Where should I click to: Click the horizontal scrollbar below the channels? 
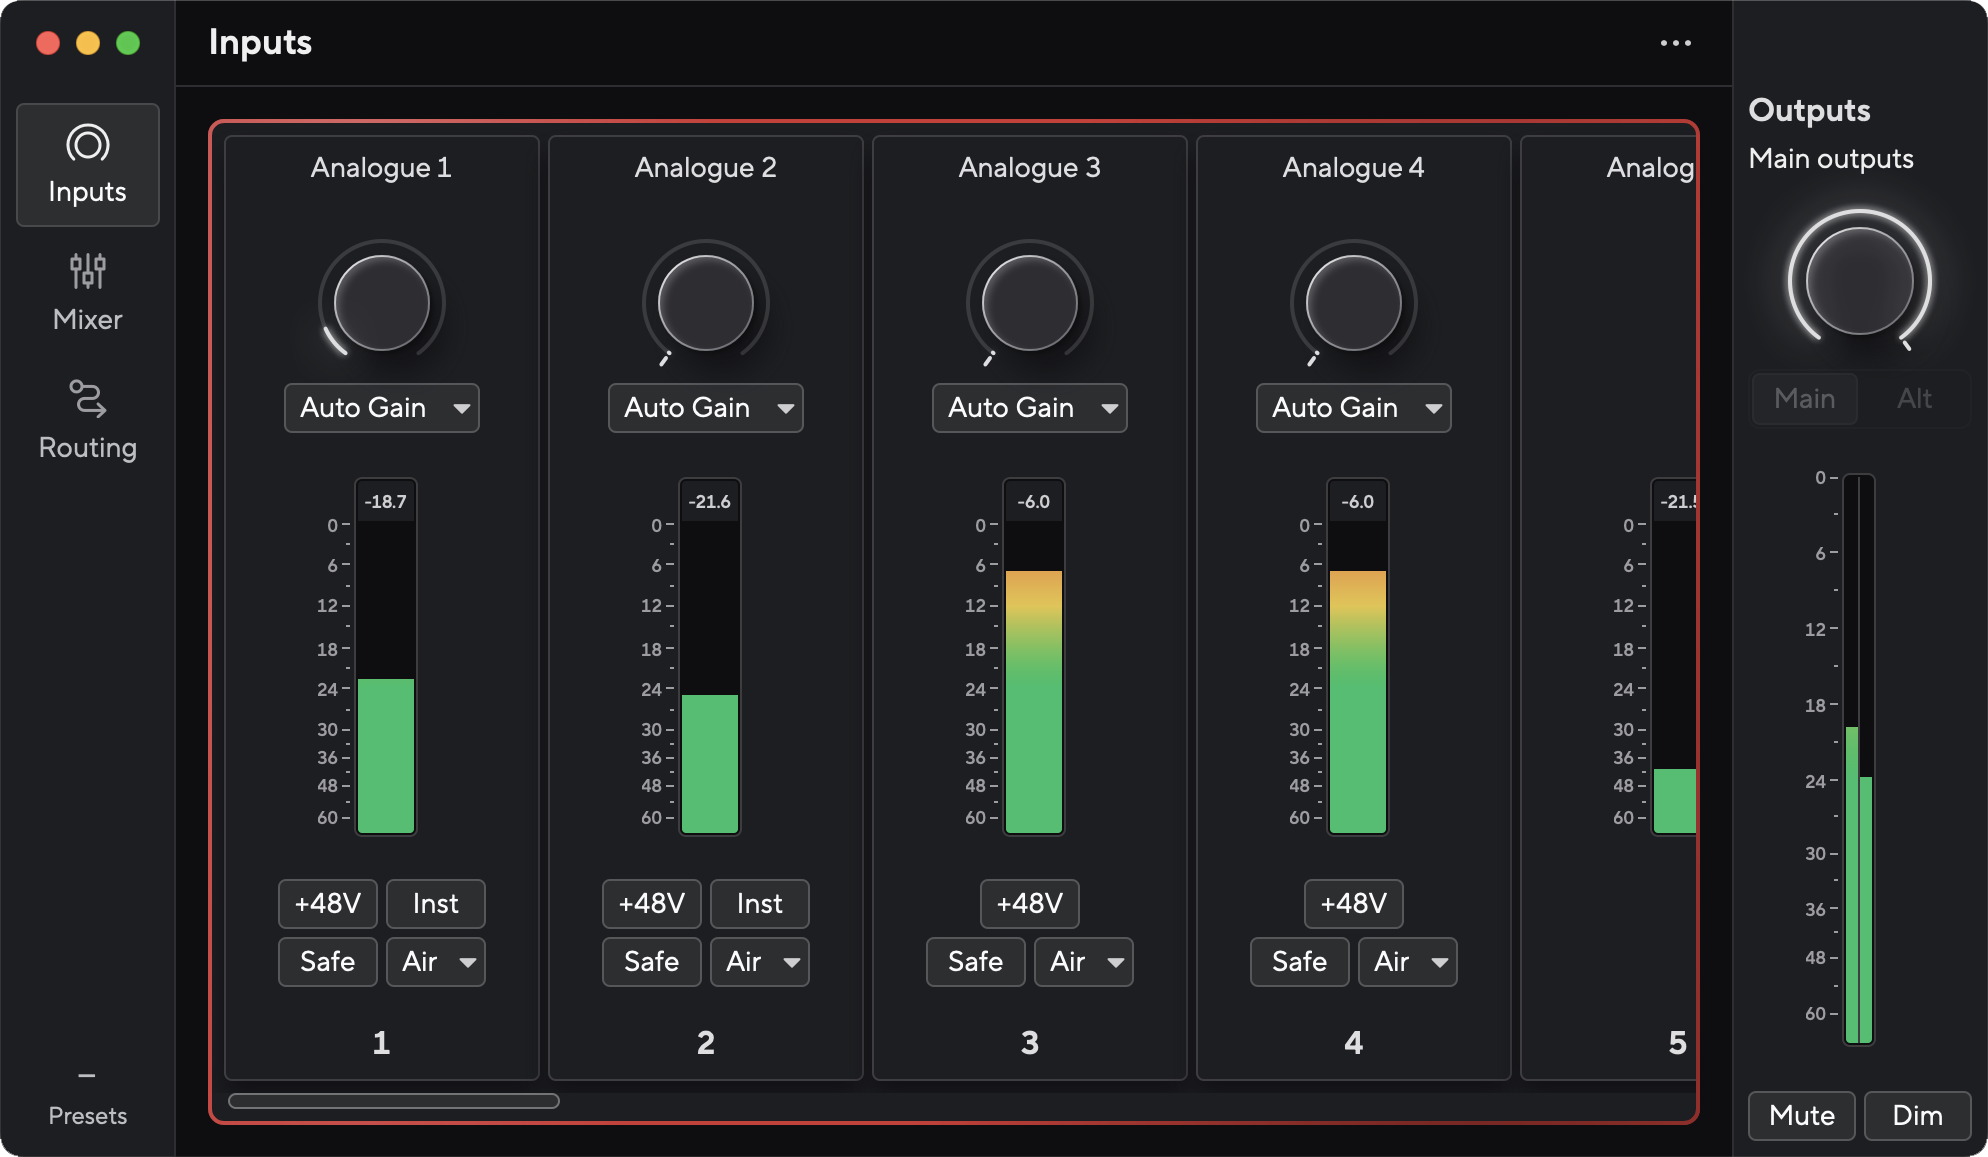pyautogui.click(x=394, y=1101)
